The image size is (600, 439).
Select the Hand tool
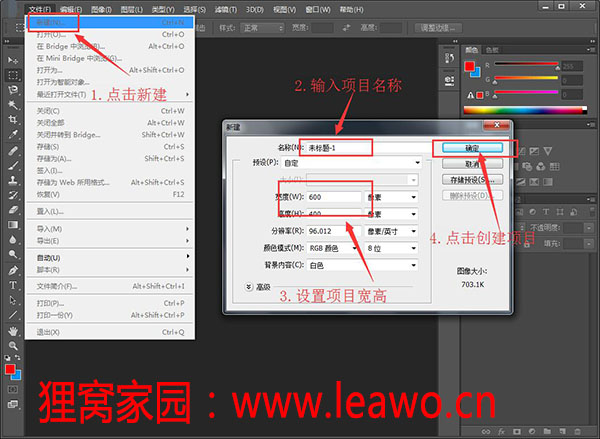pos(13,331)
